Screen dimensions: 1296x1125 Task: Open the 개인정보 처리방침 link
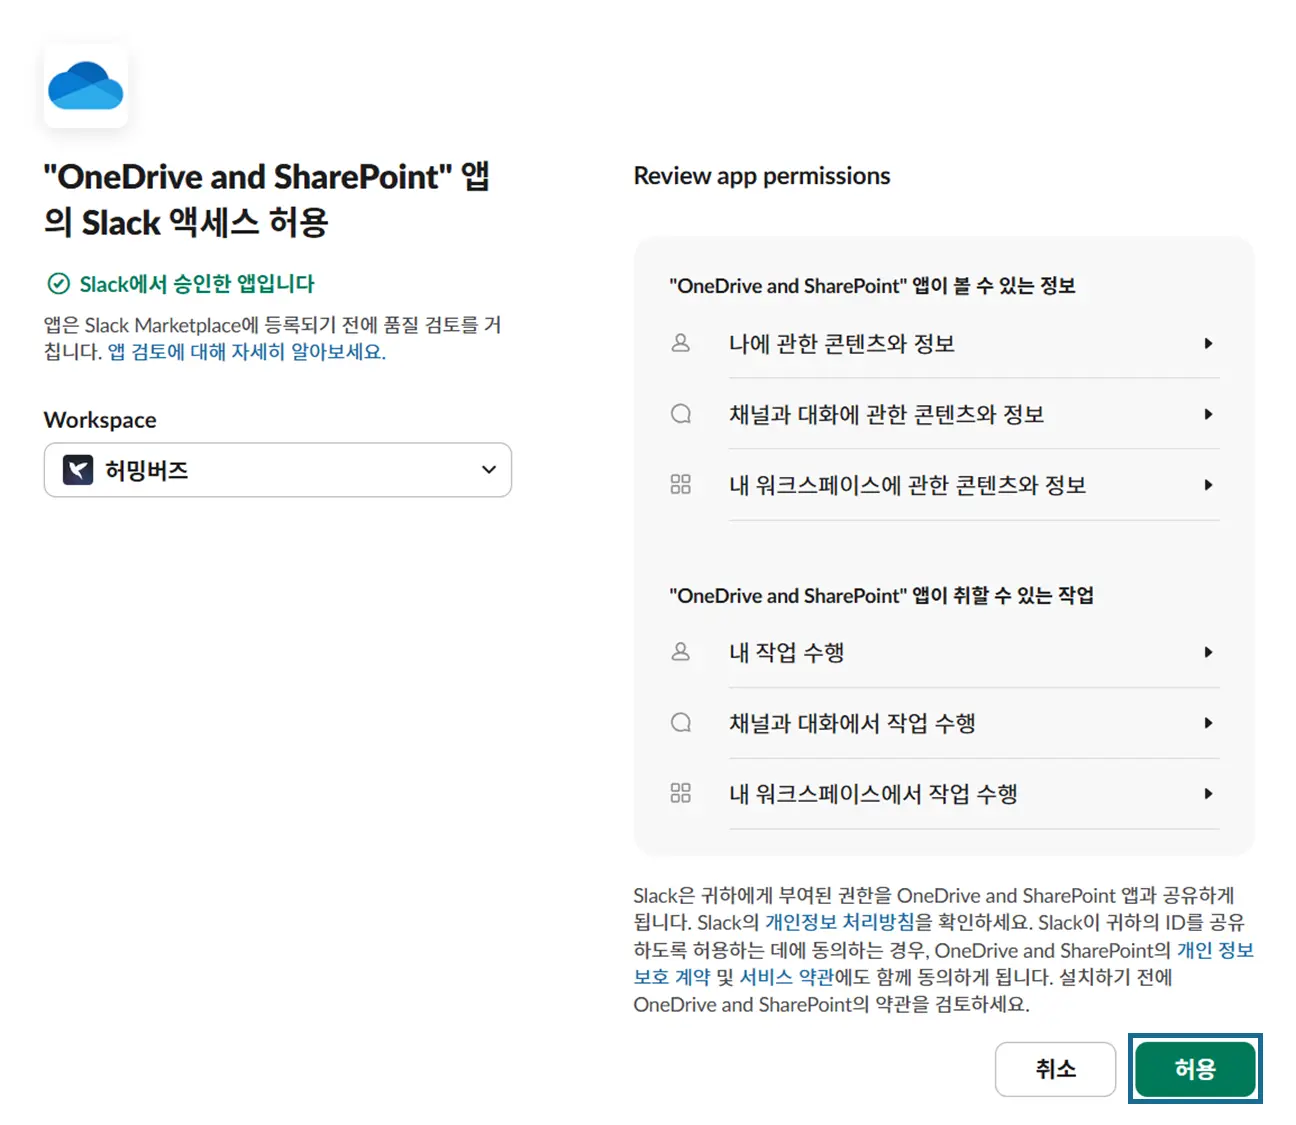[840, 922]
